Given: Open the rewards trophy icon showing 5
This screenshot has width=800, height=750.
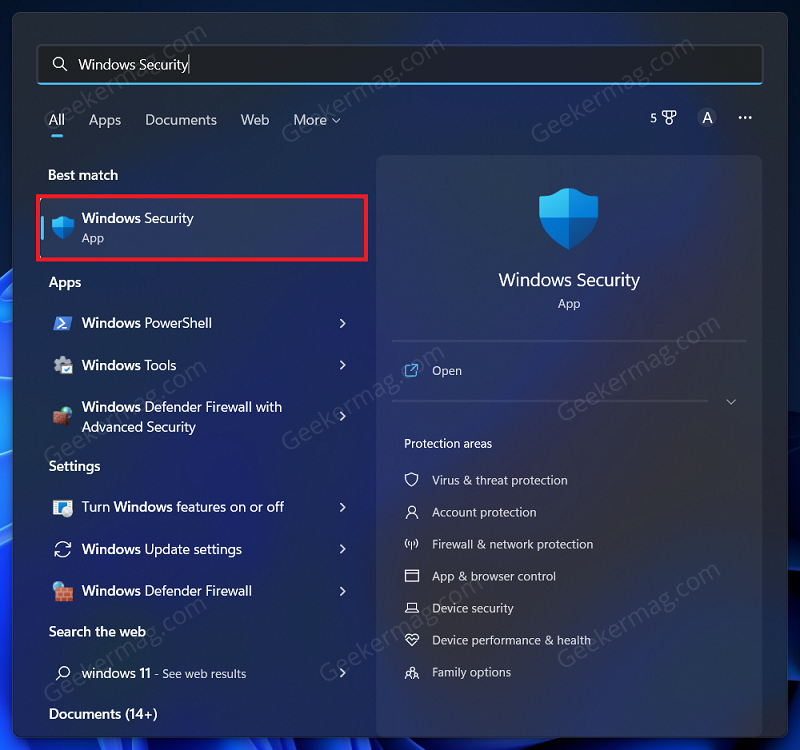Looking at the screenshot, I should [663, 118].
